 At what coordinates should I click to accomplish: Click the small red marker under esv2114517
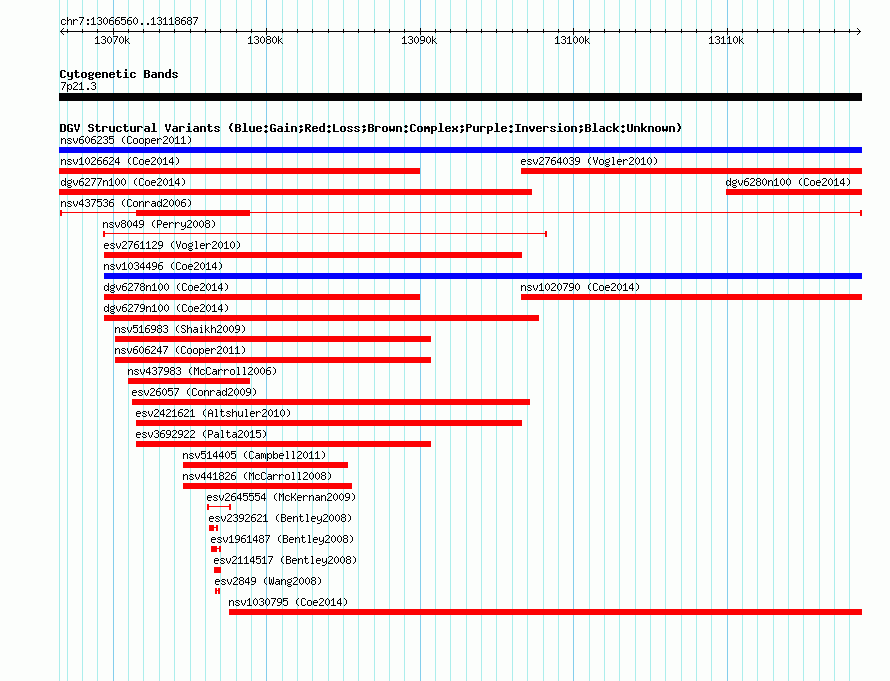[x=217, y=570]
